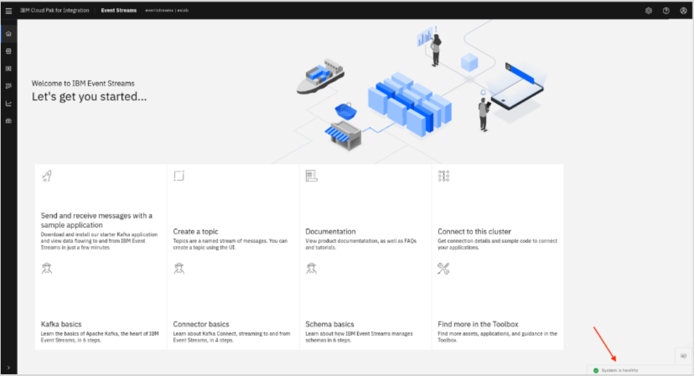The image size is (694, 376).
Task: Open the Connector basics tutorial tile
Action: point(233,303)
